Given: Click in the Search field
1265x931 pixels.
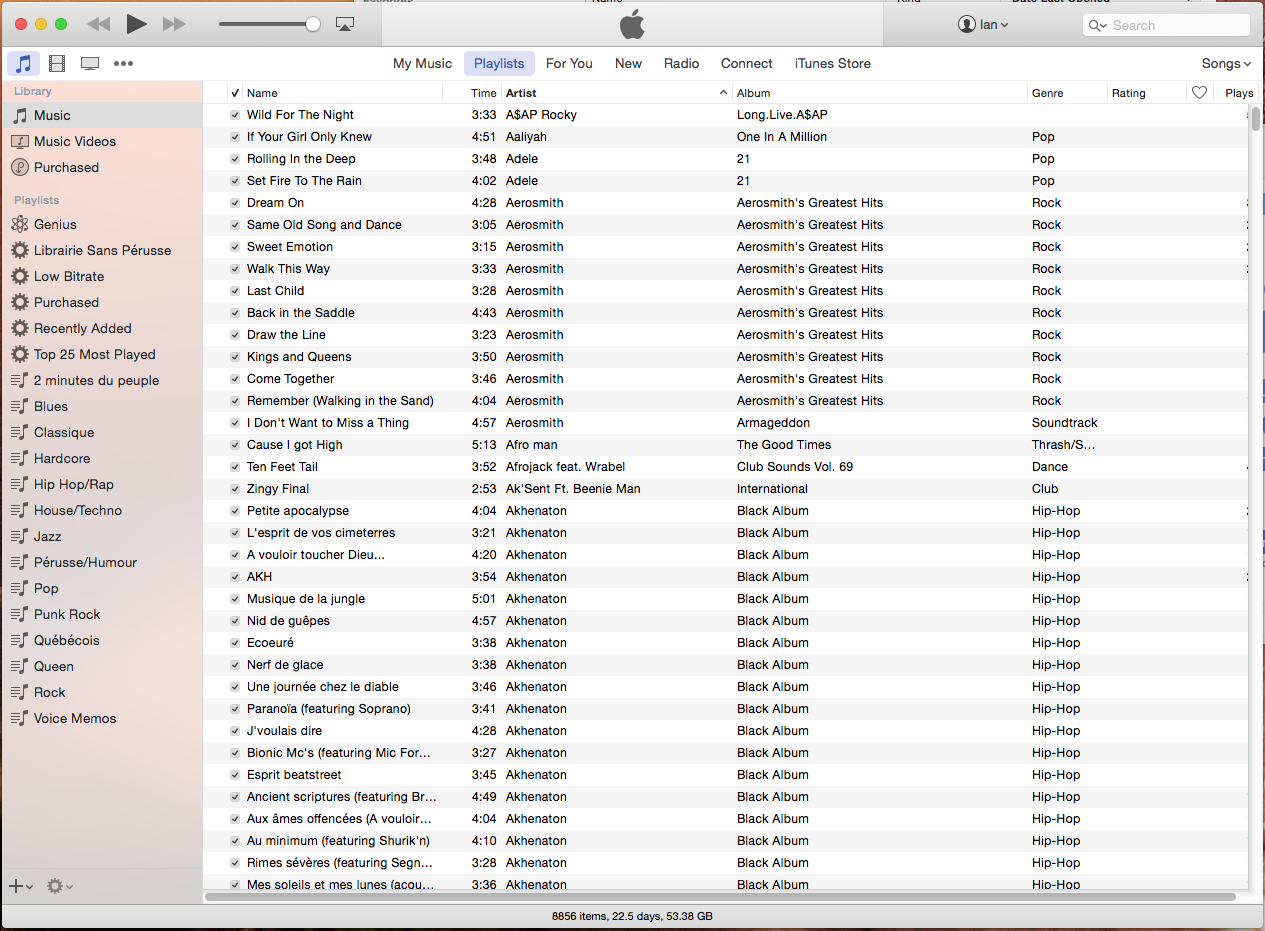Looking at the screenshot, I should click(1166, 25).
